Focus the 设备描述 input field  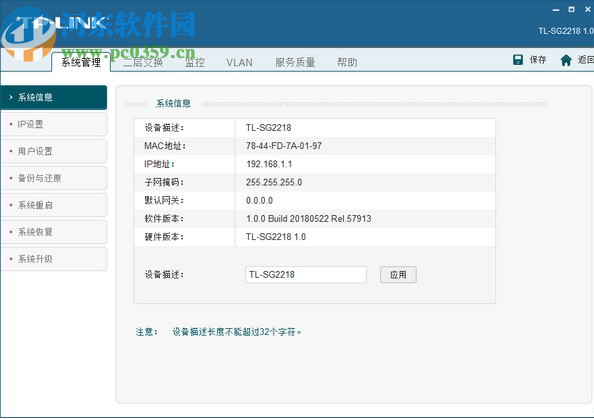coord(306,275)
